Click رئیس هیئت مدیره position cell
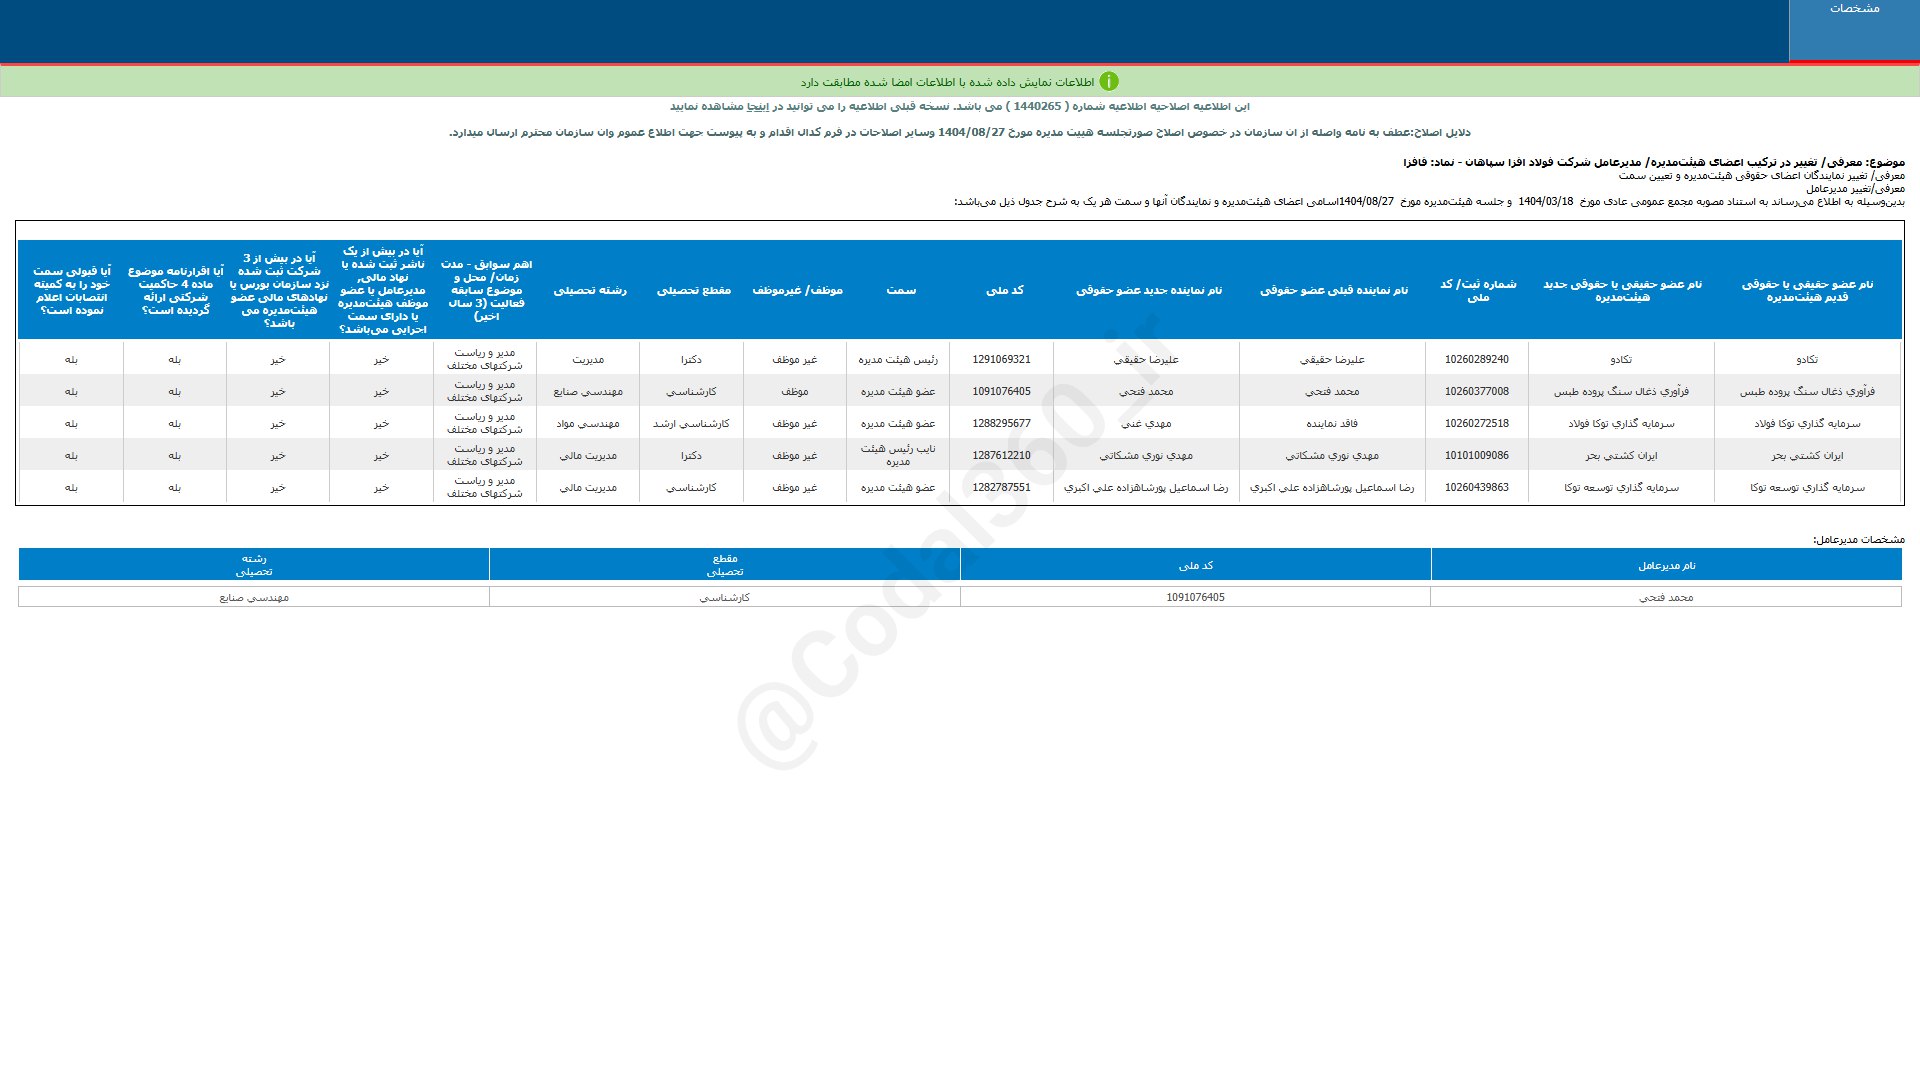The image size is (1920, 1080). click(x=898, y=360)
